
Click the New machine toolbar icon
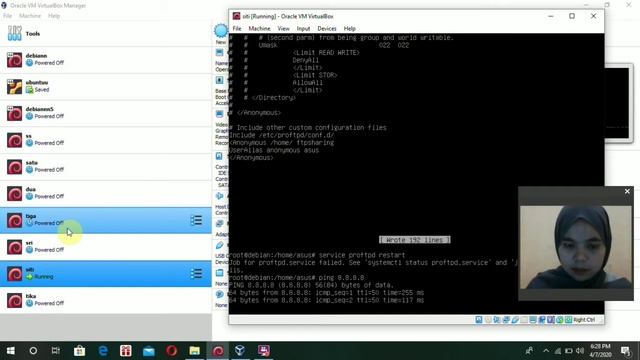221,31
